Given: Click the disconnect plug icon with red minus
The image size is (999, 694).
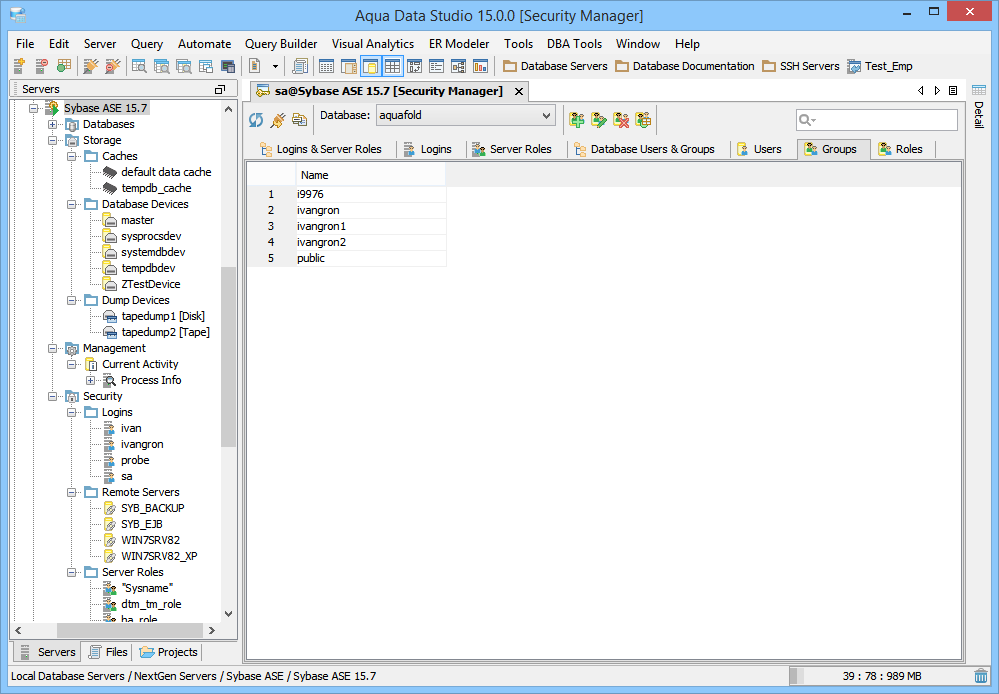Looking at the screenshot, I should 113,66.
